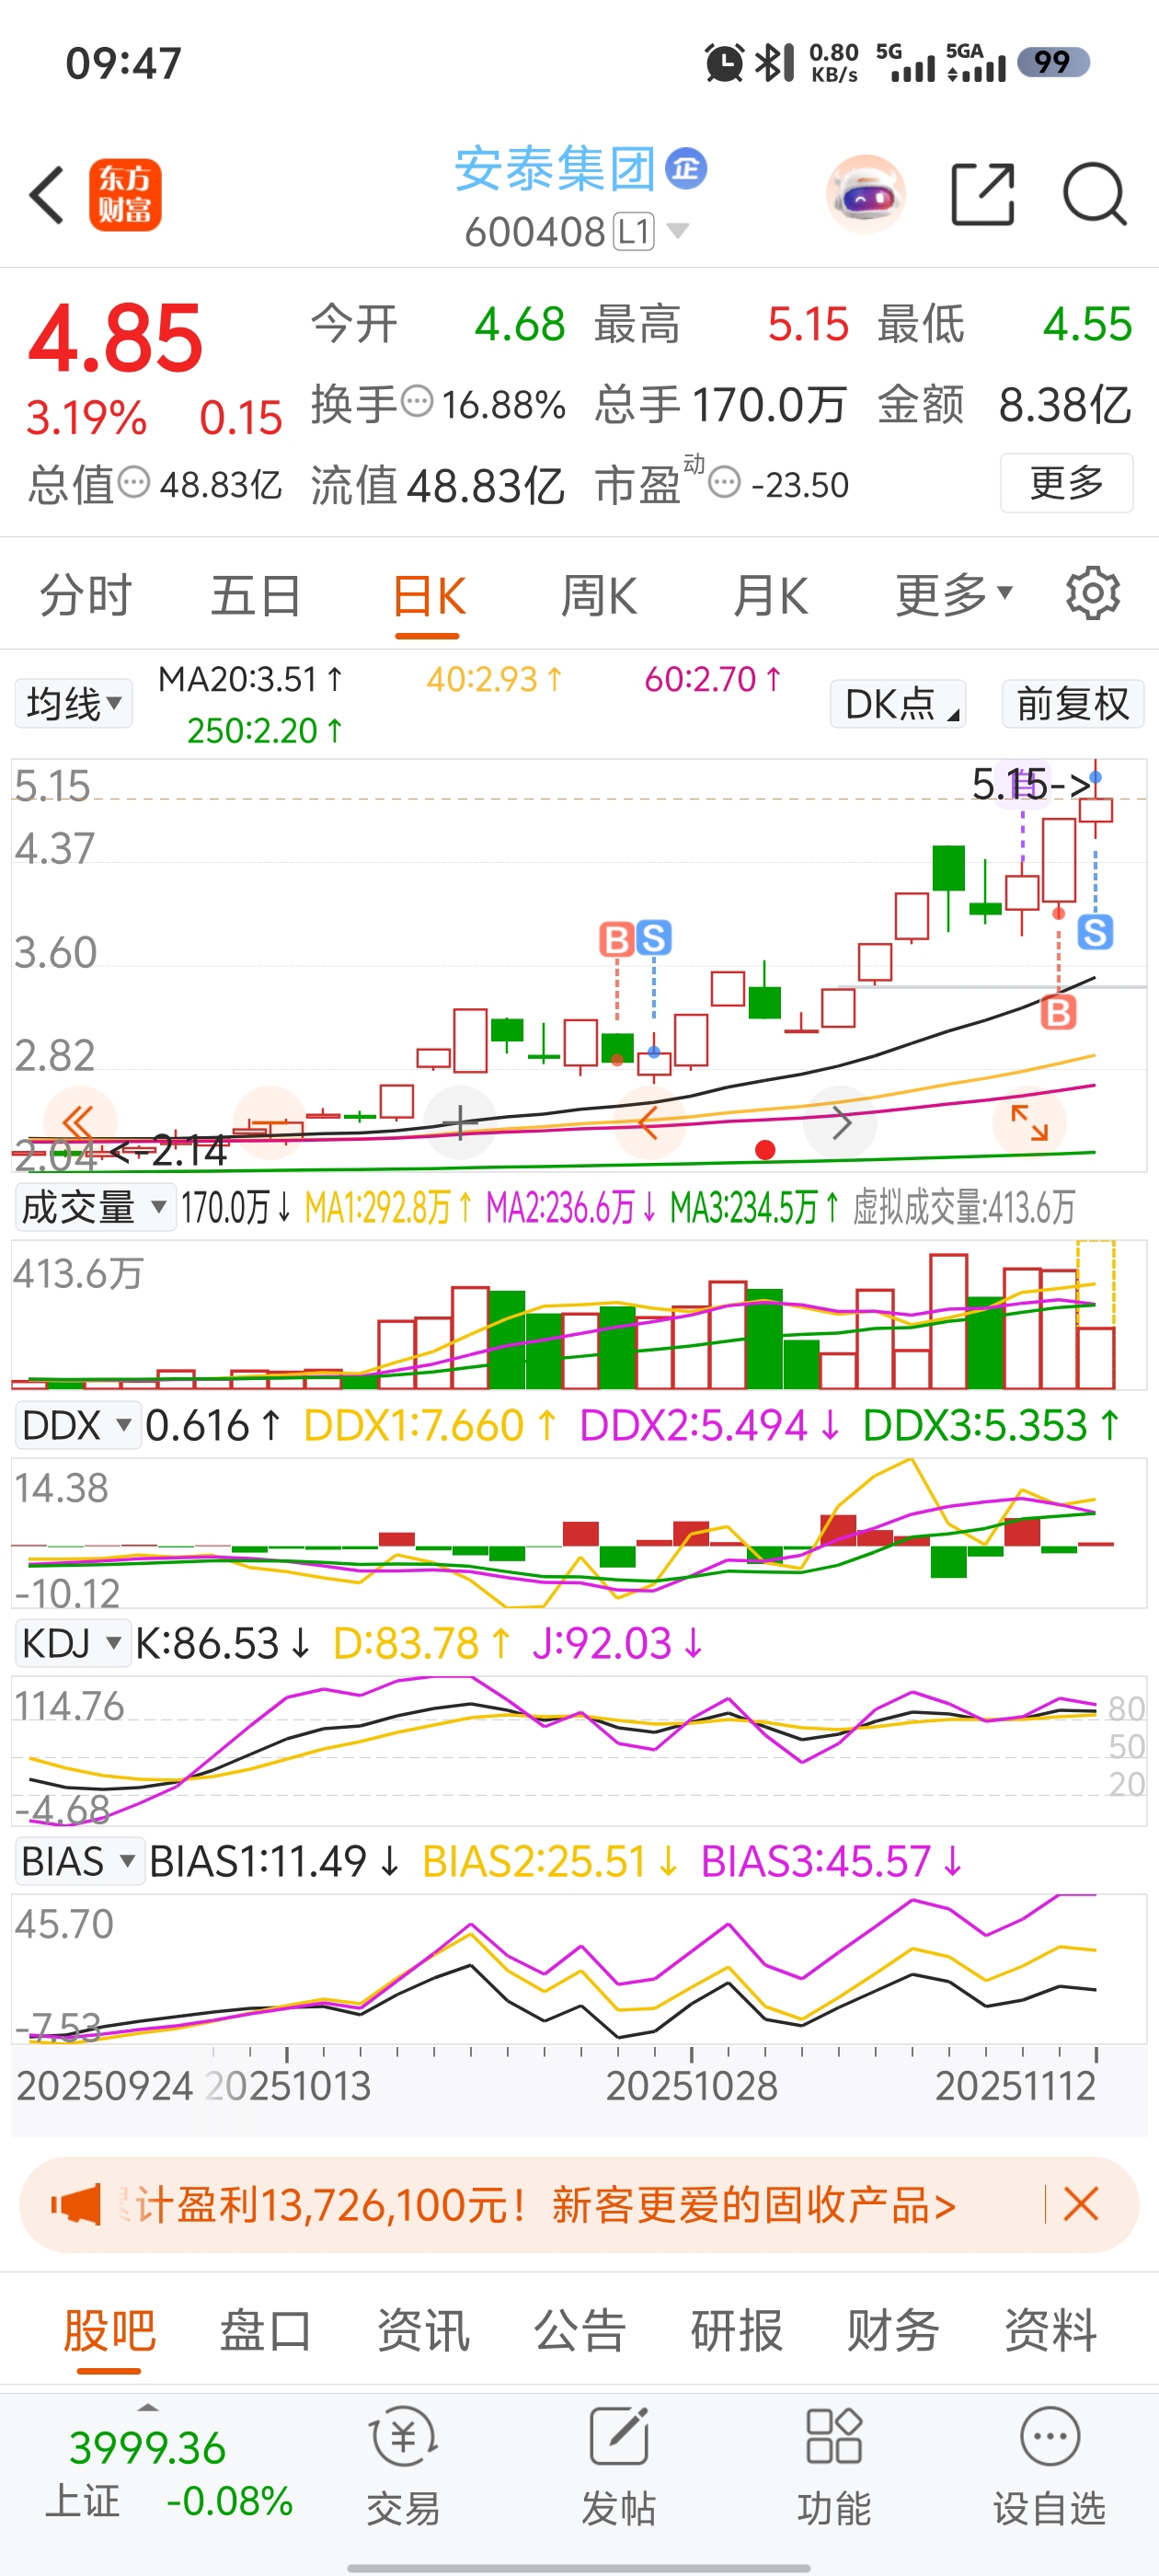Image resolution: width=1159 pixels, height=2576 pixels.
Task: Move chart left with orange chevron
Action: pos(649,1123)
